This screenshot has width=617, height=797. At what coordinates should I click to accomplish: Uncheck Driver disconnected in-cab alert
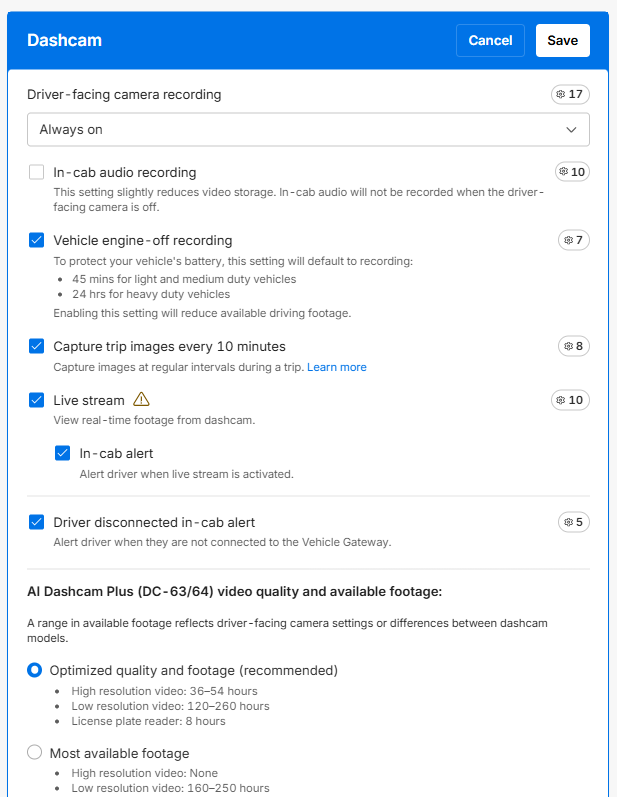pyautogui.click(x=37, y=522)
